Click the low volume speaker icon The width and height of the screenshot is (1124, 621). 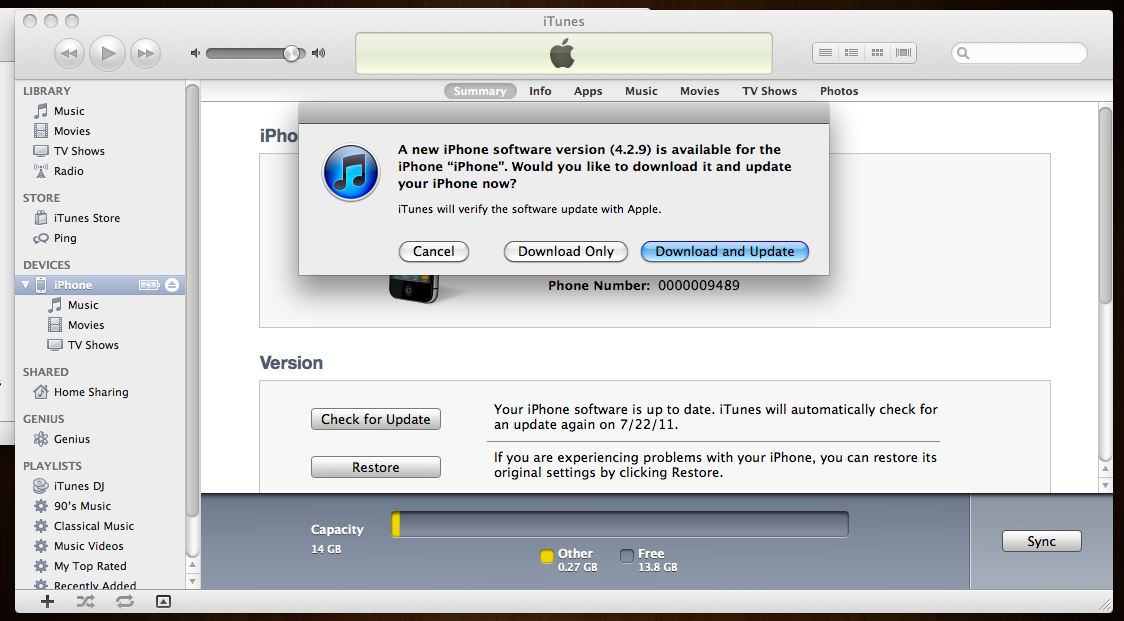pyautogui.click(x=195, y=53)
